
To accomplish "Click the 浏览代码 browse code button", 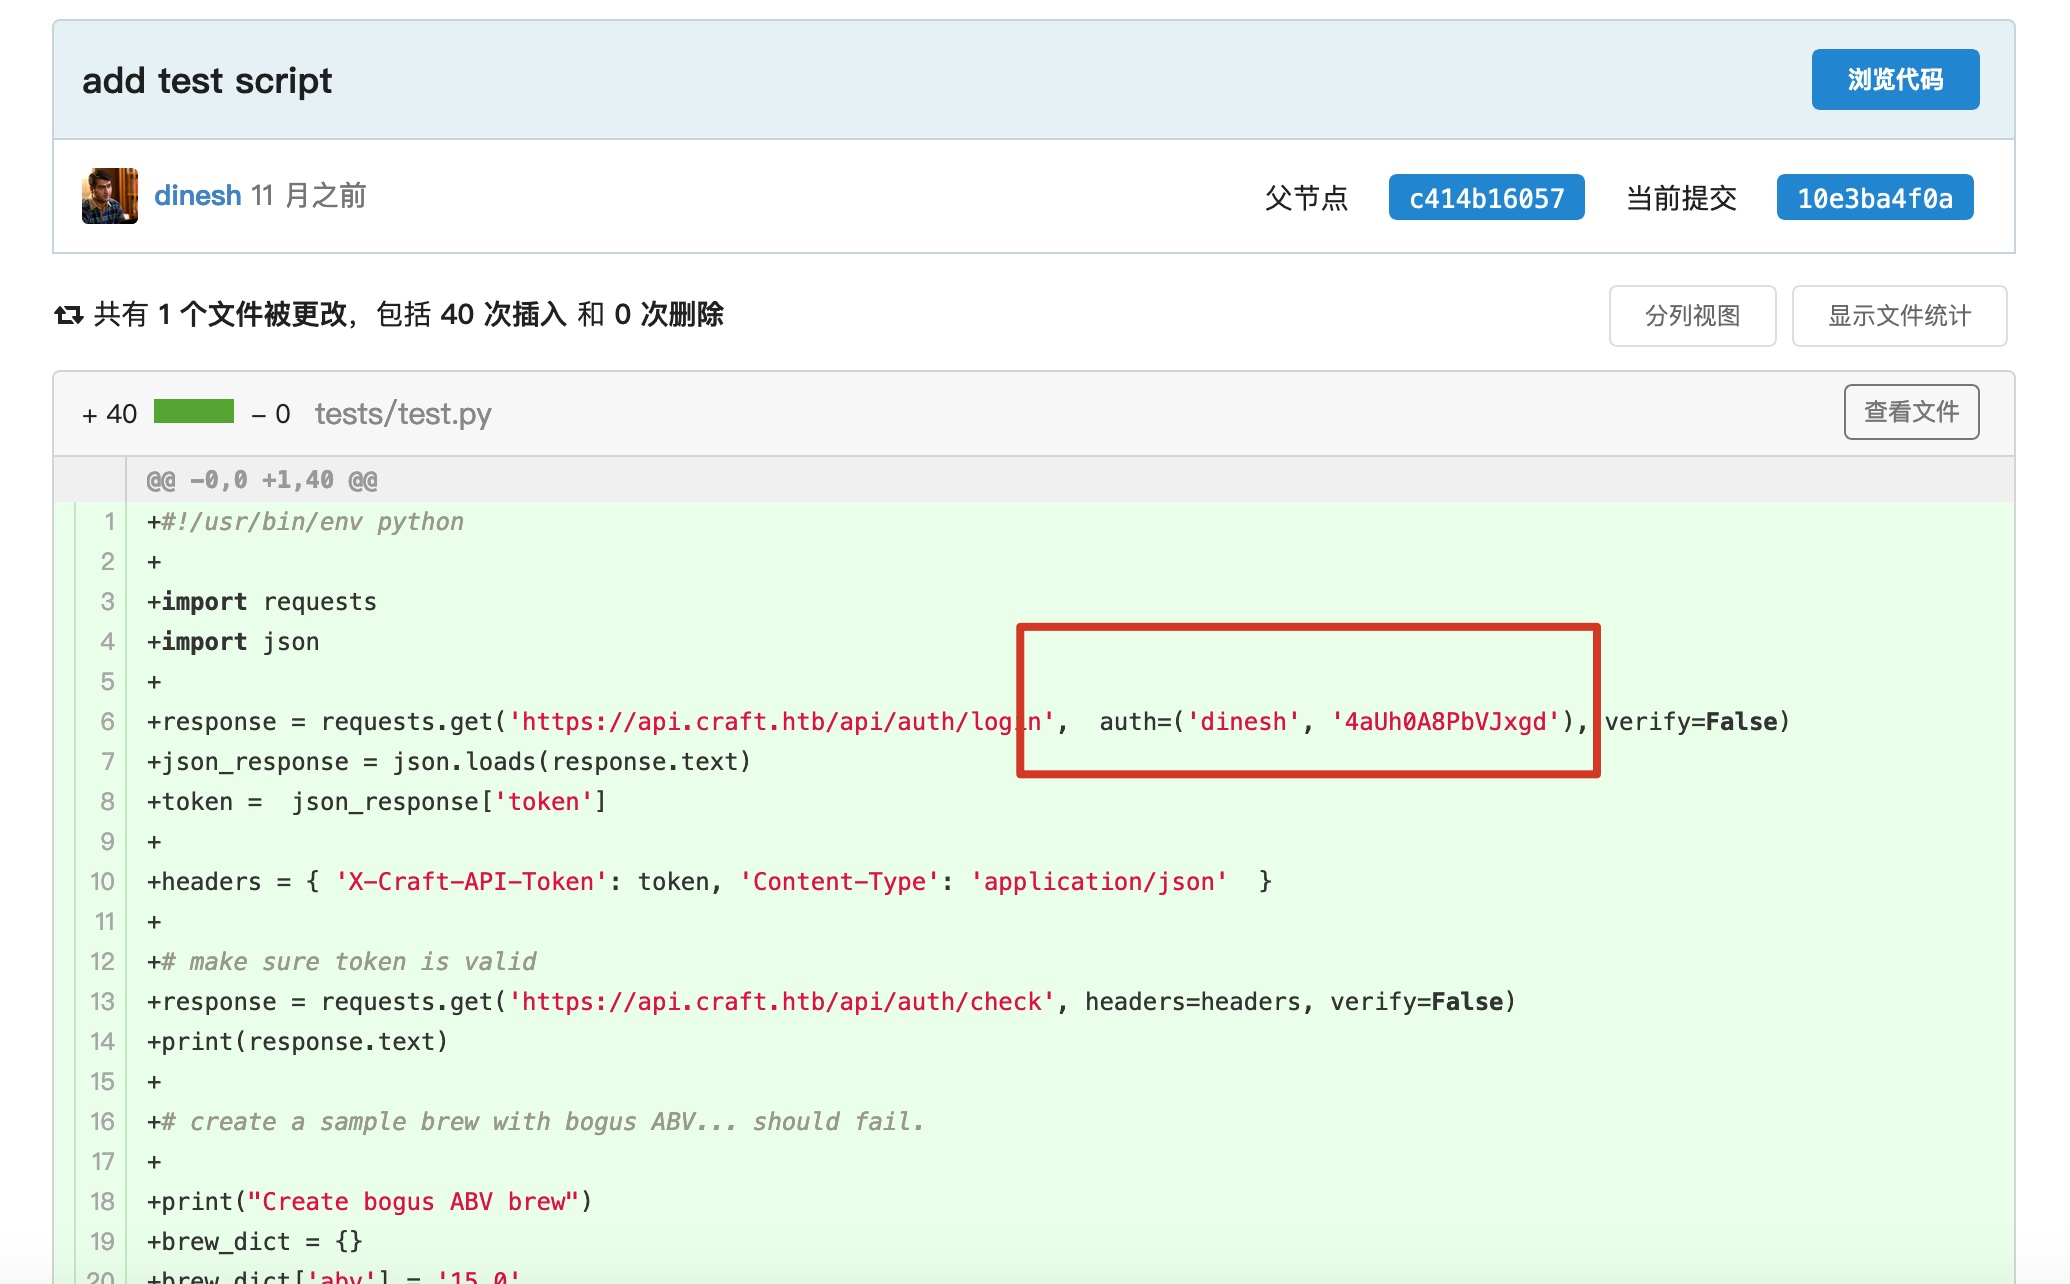I will pos(1894,80).
